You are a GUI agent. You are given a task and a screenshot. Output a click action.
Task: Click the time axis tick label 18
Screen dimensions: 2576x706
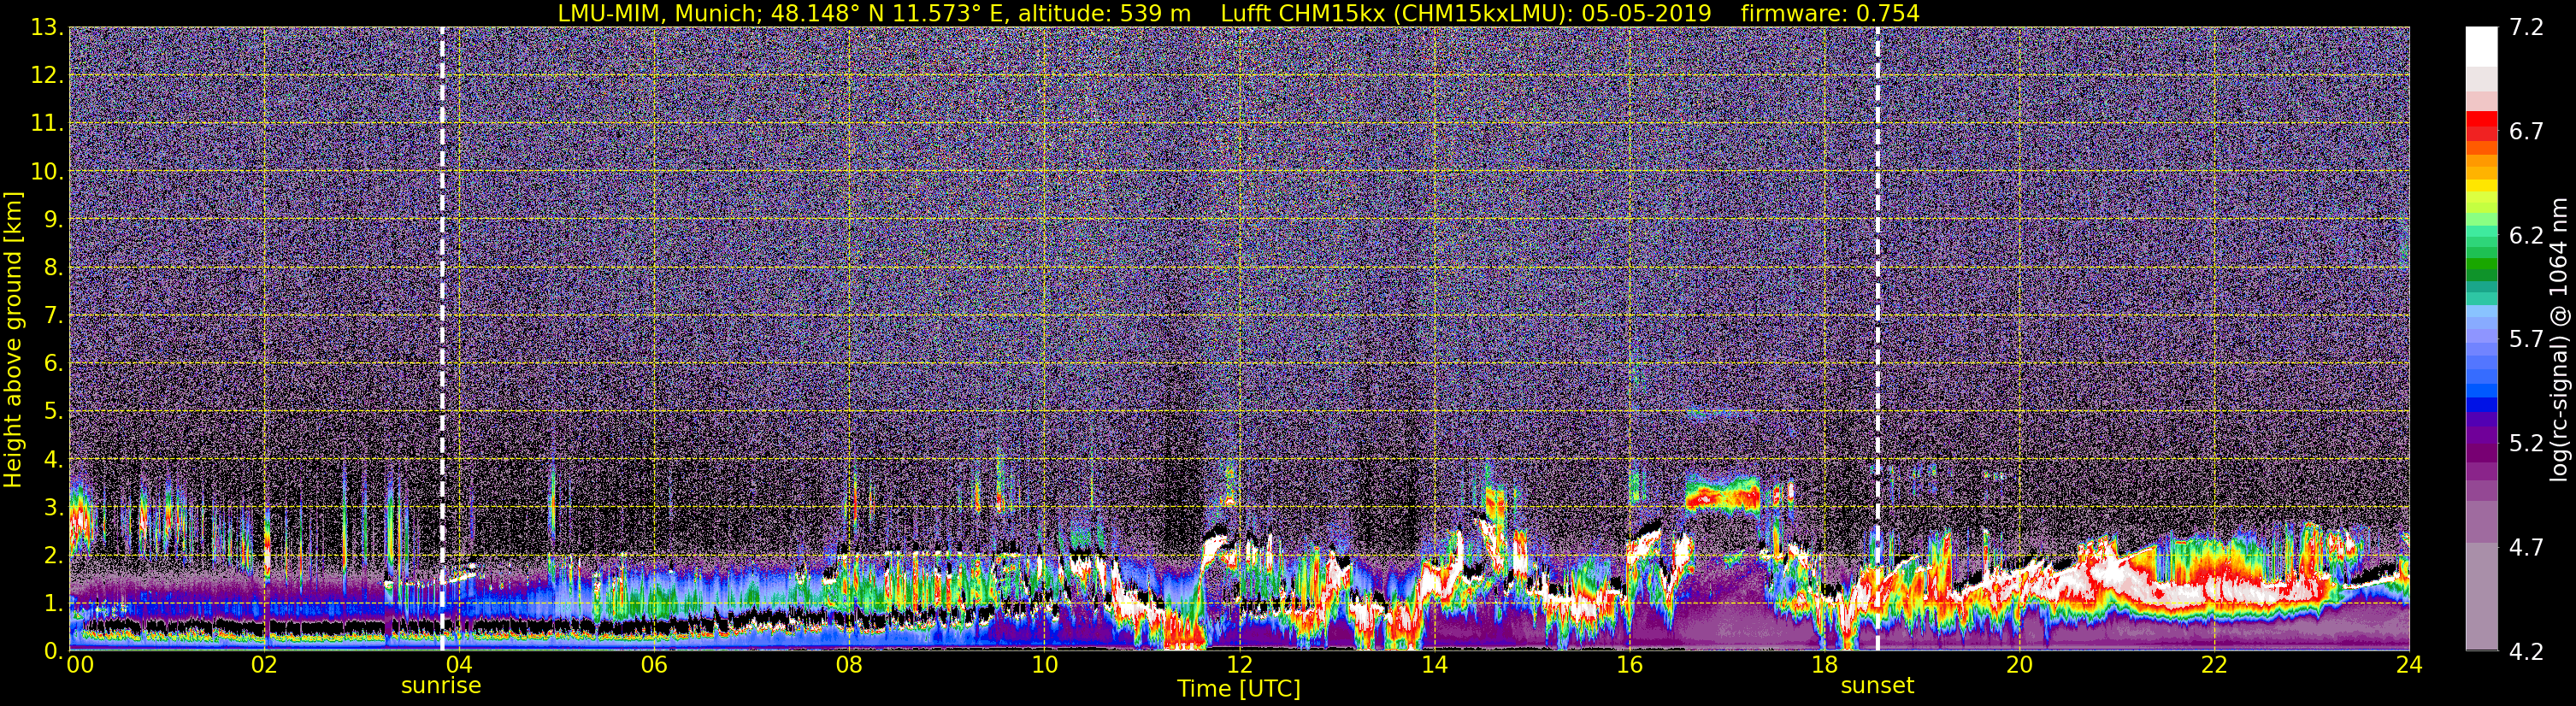pos(1824,665)
